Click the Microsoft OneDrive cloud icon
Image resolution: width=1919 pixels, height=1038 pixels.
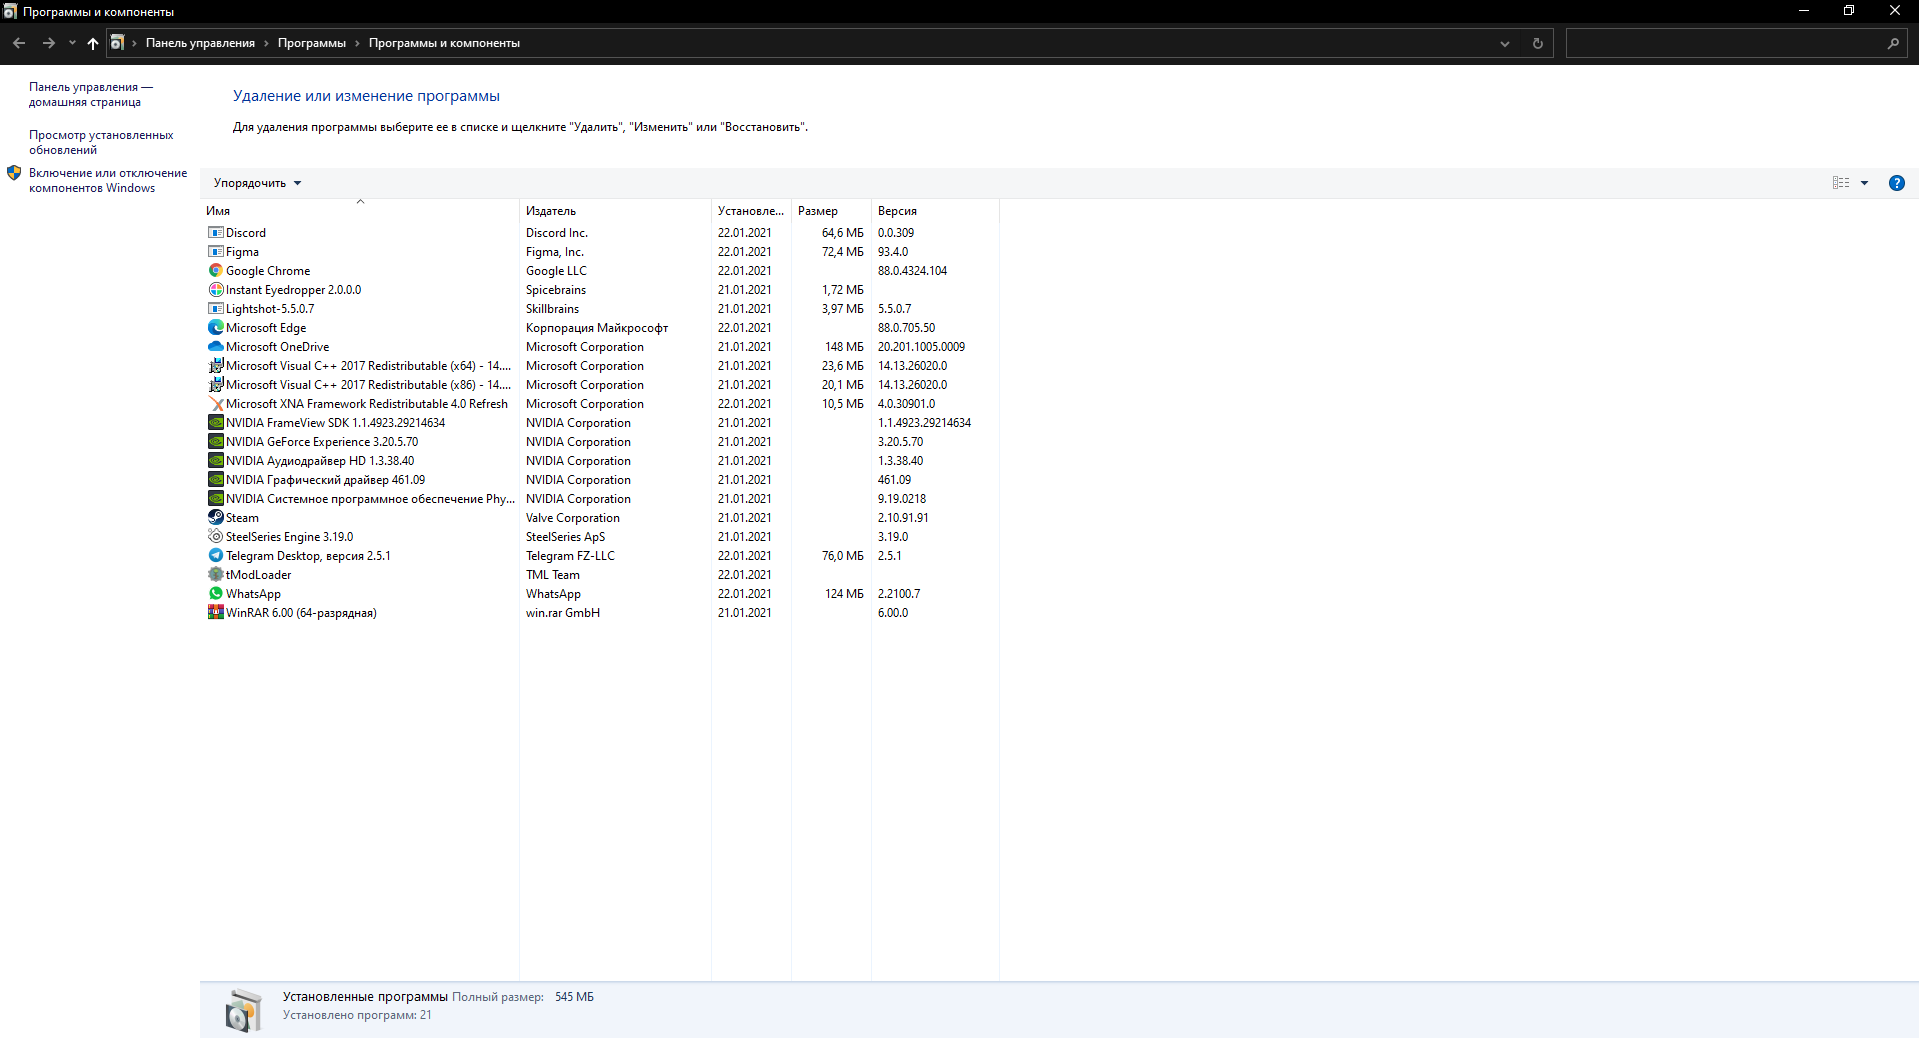[215, 347]
